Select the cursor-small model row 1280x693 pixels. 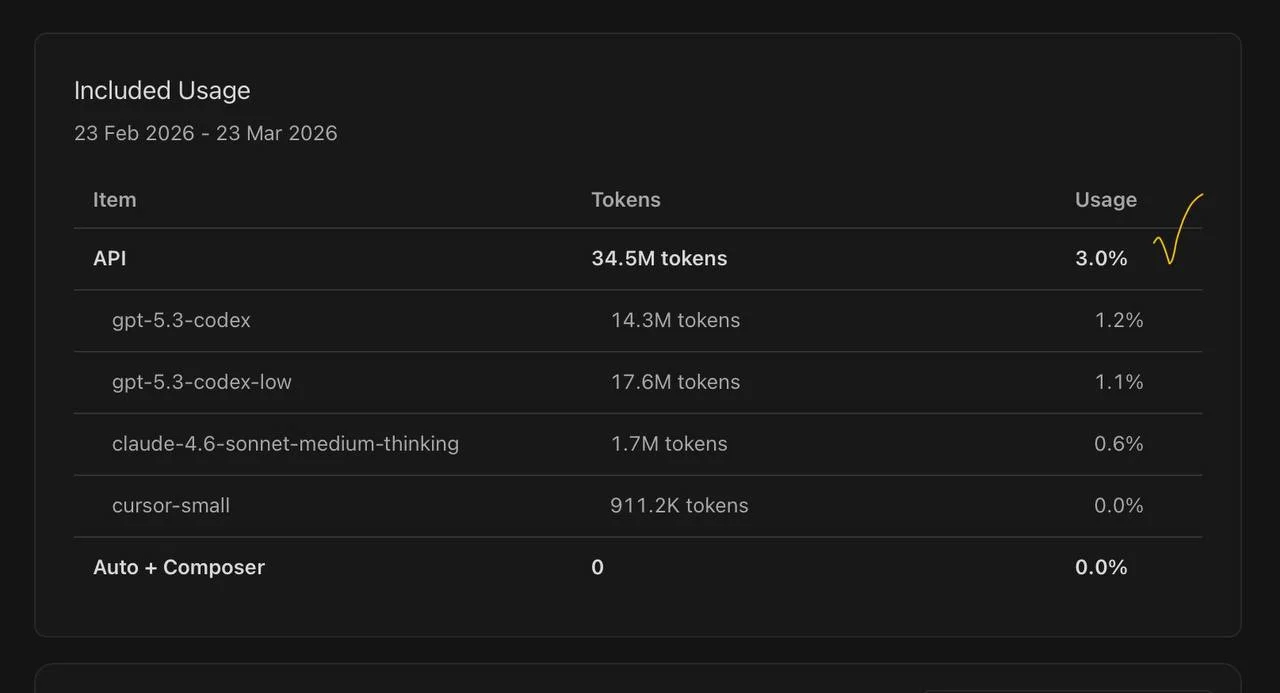171,505
